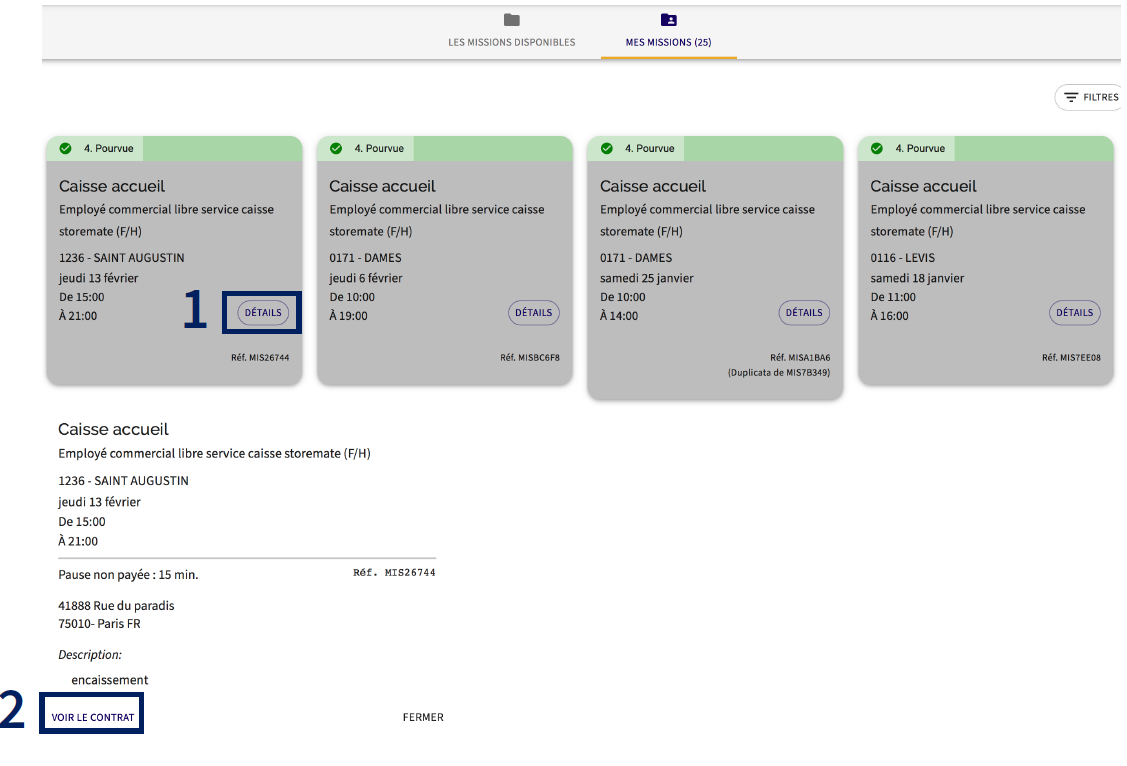Click the folder icon above Les Missions Disponibles
The image size is (1127, 766).
tap(512, 20)
